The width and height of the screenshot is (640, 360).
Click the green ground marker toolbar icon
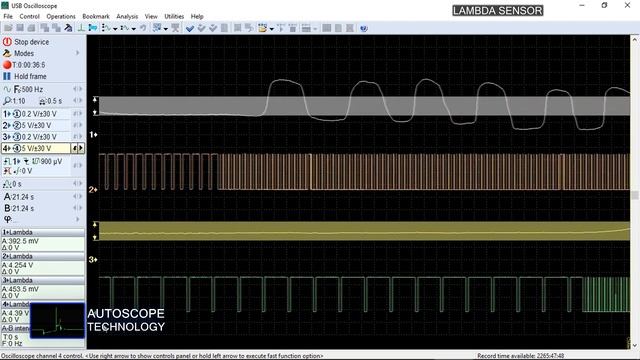(81, 28)
